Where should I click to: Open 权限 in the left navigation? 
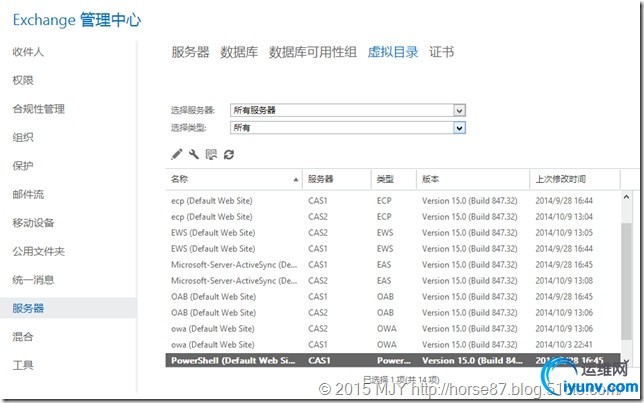(x=23, y=80)
